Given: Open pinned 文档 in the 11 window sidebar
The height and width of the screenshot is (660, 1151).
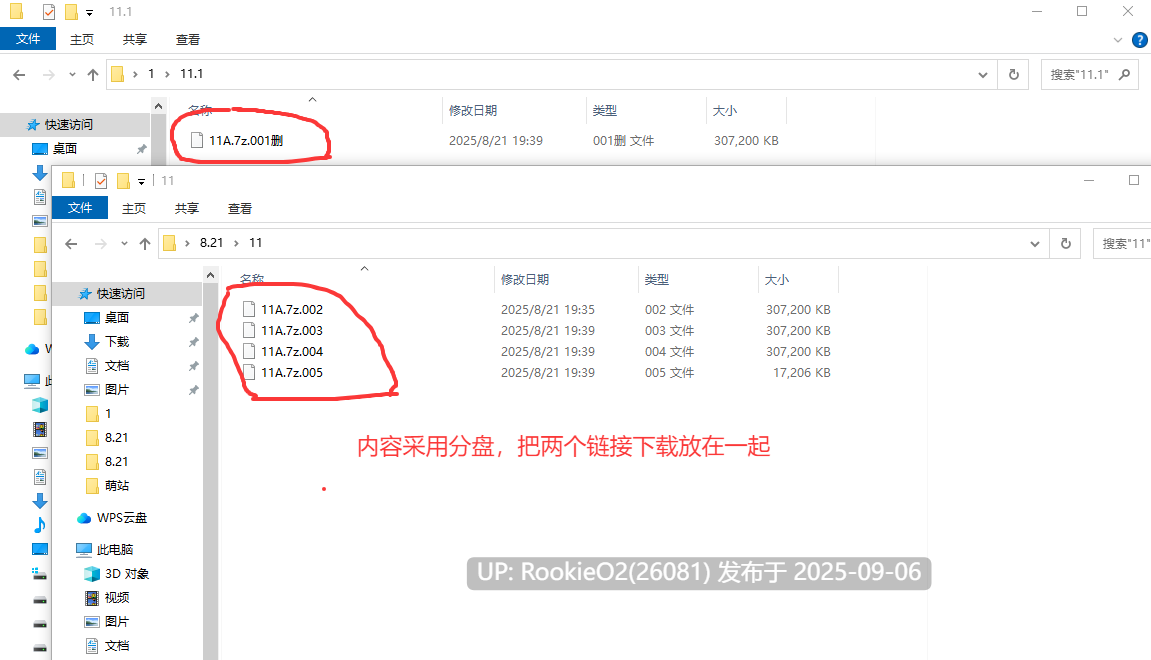Looking at the screenshot, I should 117,366.
